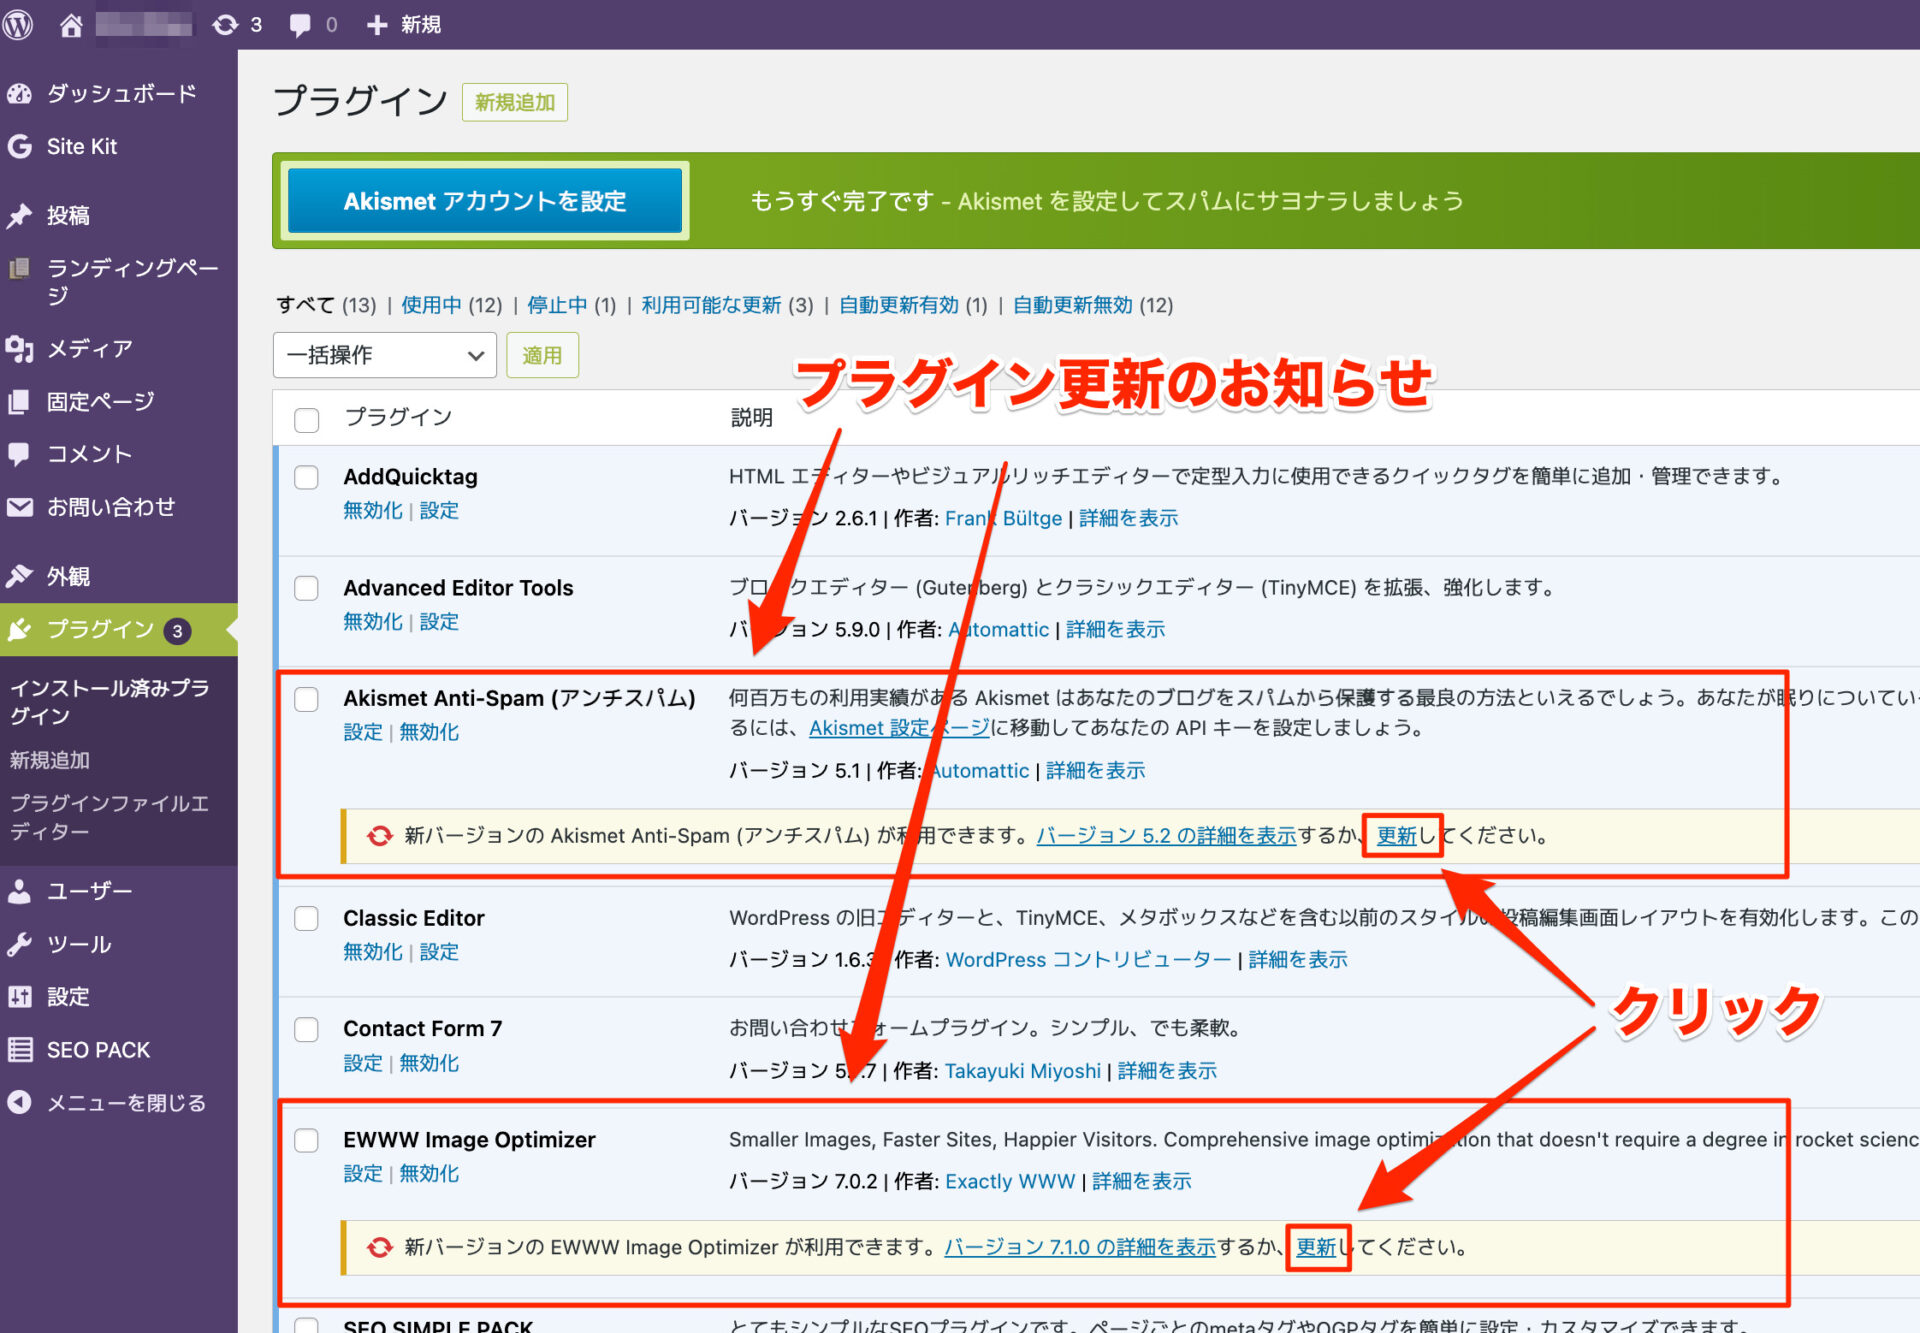Image resolution: width=1920 pixels, height=1333 pixels.
Task: Open インストール済みプラグイン submenu item
Action: (x=109, y=702)
